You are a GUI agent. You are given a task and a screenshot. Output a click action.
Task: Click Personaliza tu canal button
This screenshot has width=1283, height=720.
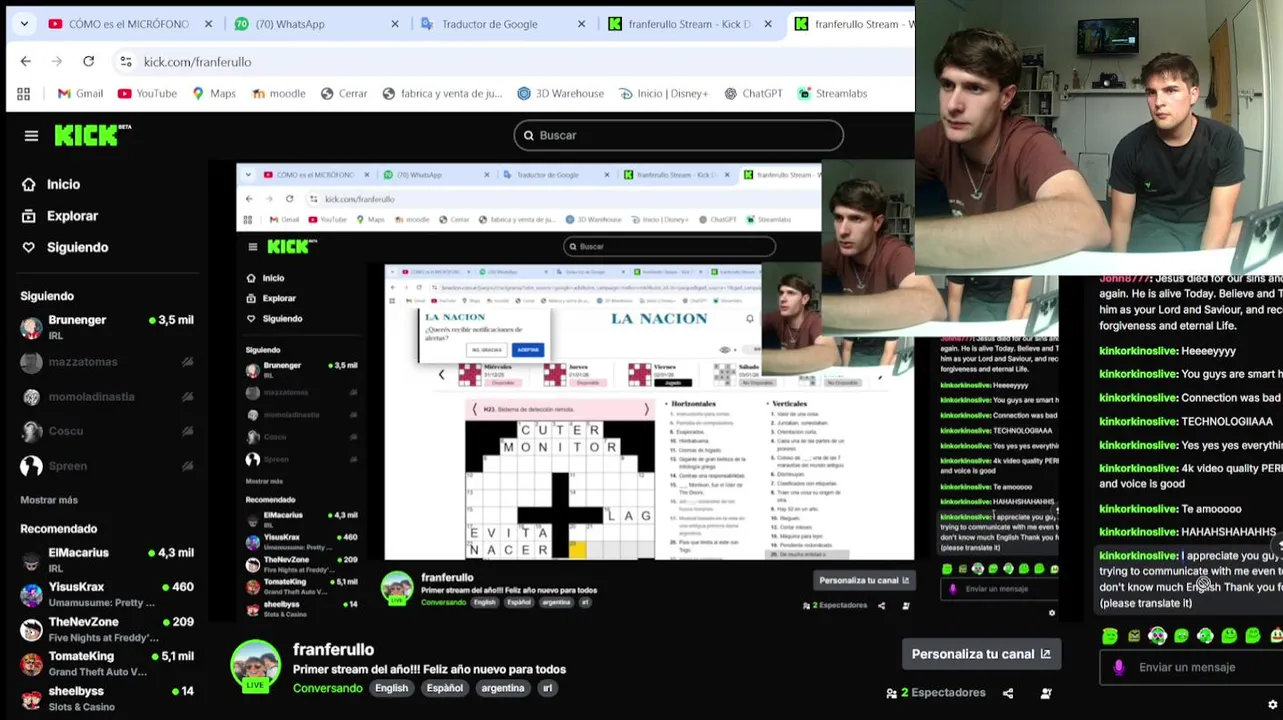981,654
